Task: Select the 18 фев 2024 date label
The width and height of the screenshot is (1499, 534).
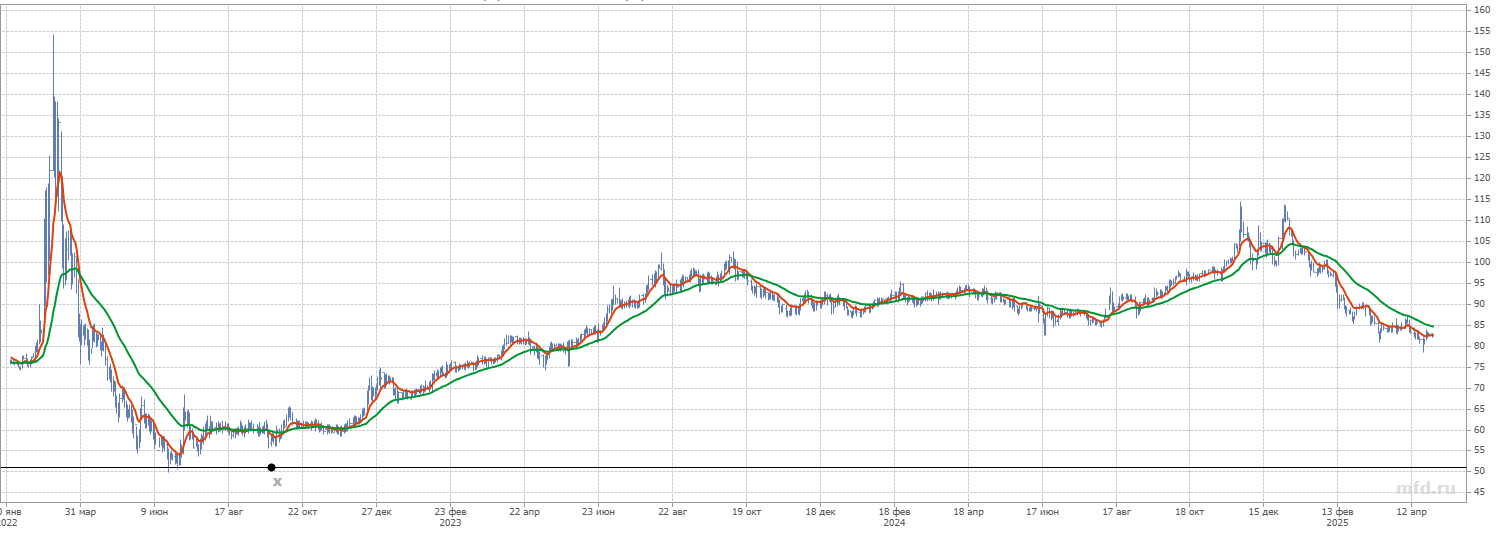Action: (x=894, y=510)
